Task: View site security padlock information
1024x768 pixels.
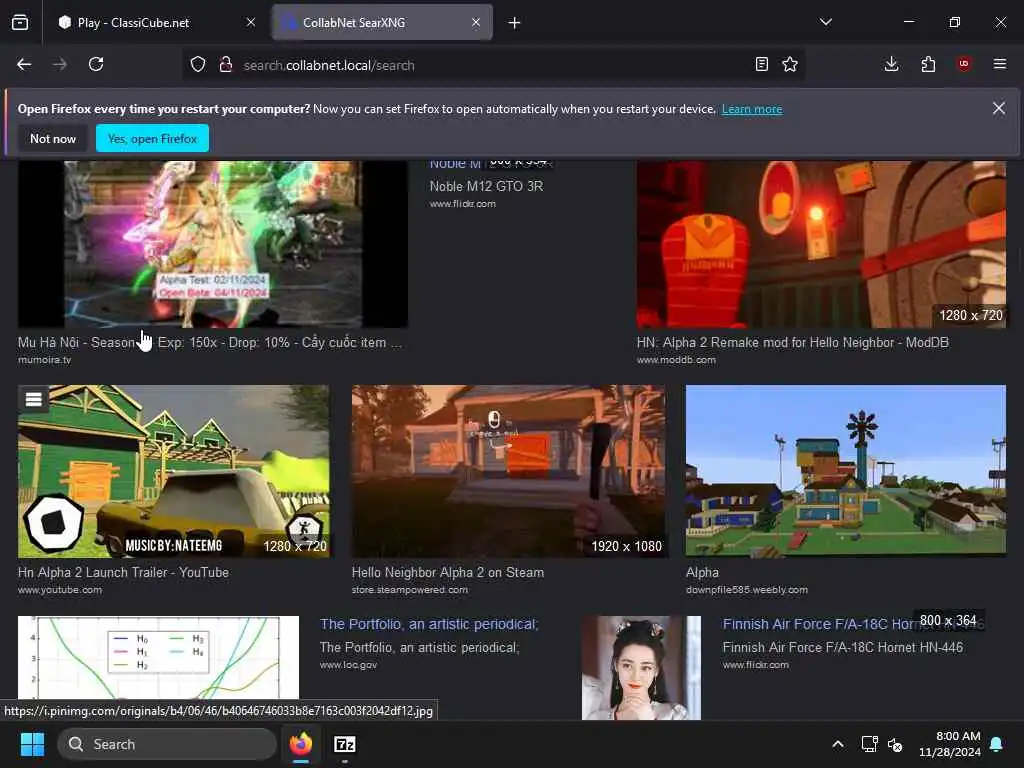Action: click(x=226, y=64)
